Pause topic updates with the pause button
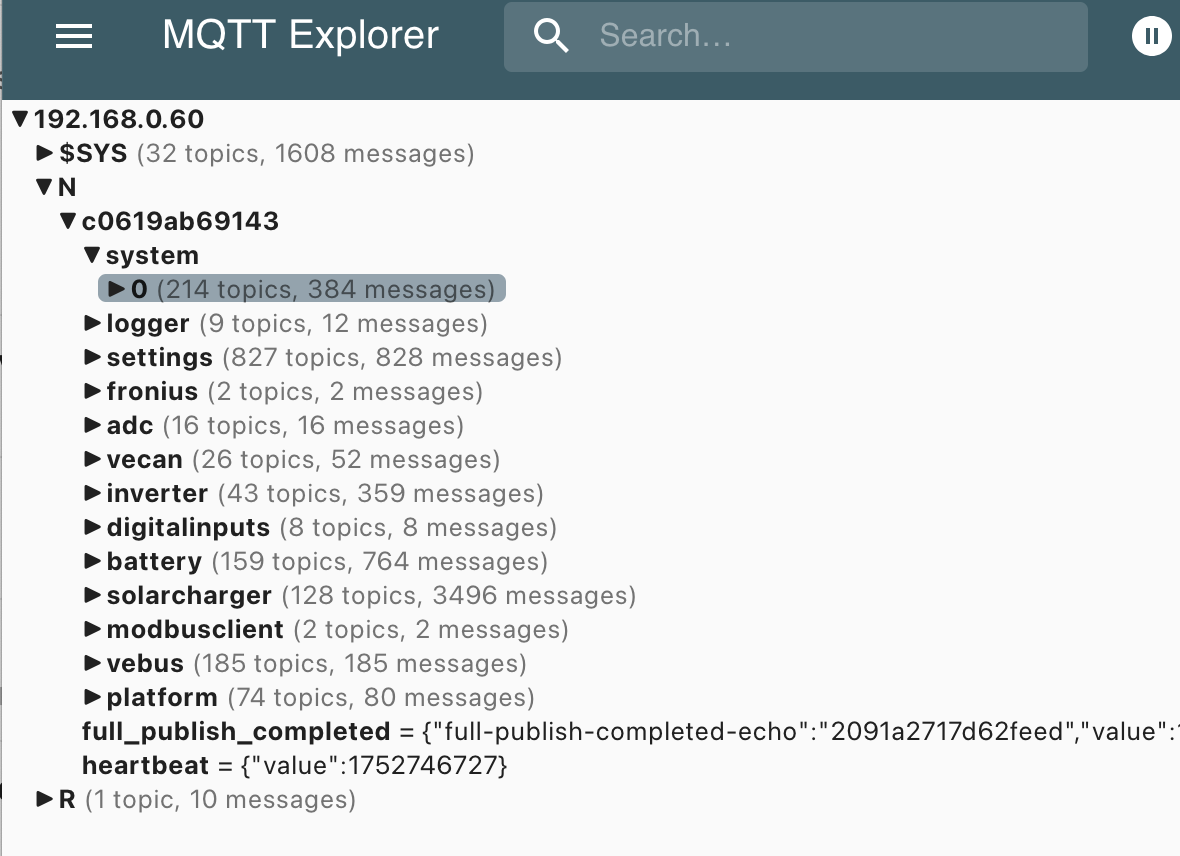 tap(1151, 37)
